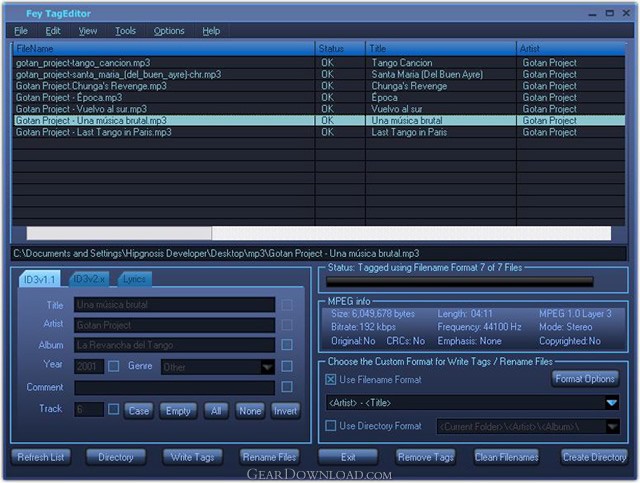Click the Invert selection button
The height and width of the screenshot is (483, 640).
(x=285, y=411)
